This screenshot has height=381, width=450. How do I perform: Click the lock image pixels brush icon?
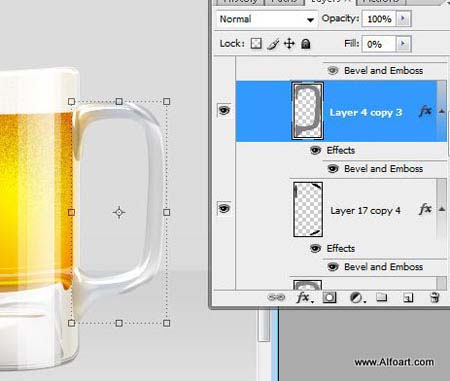pyautogui.click(x=273, y=44)
